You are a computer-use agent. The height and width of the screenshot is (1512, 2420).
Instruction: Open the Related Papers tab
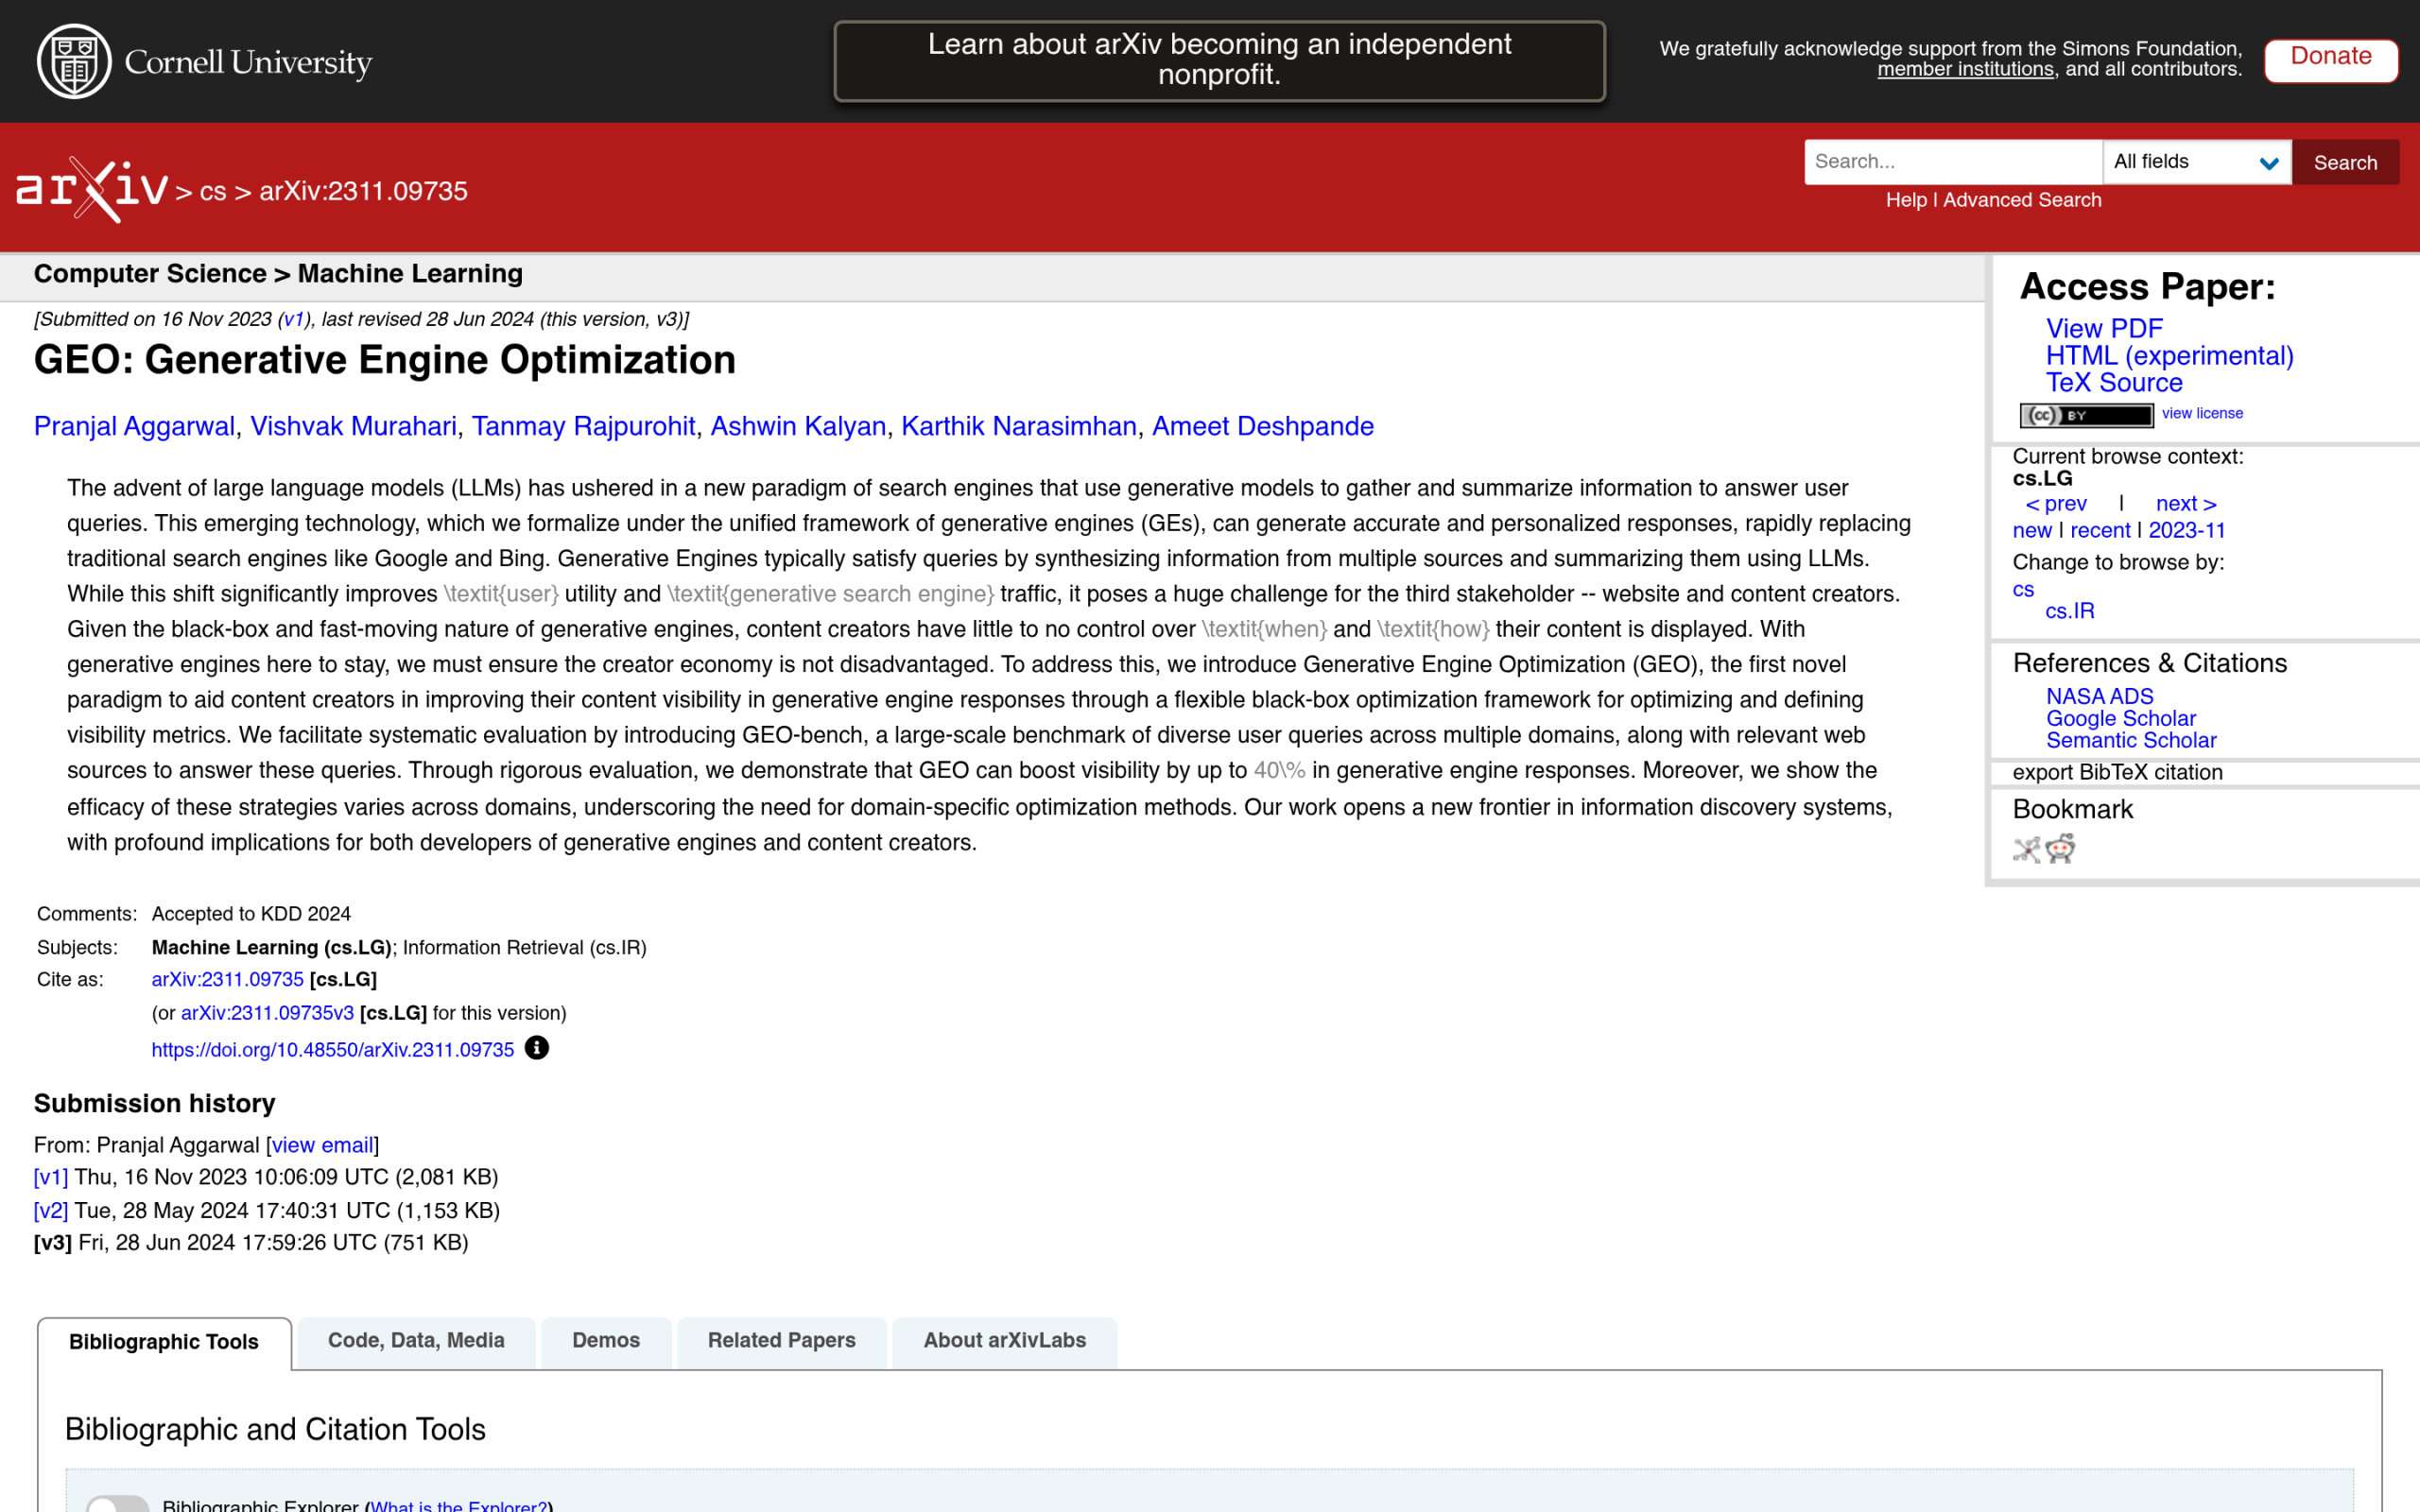[x=781, y=1341]
